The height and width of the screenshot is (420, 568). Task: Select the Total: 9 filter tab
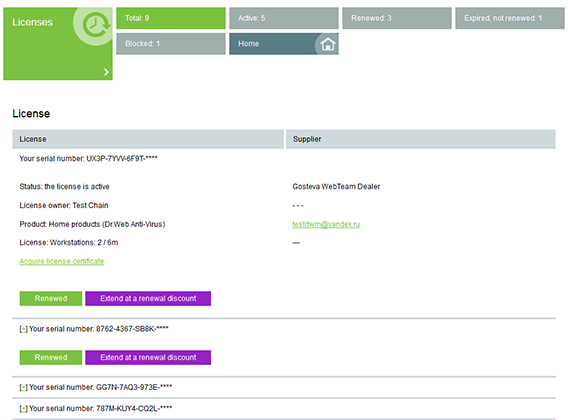(171, 18)
